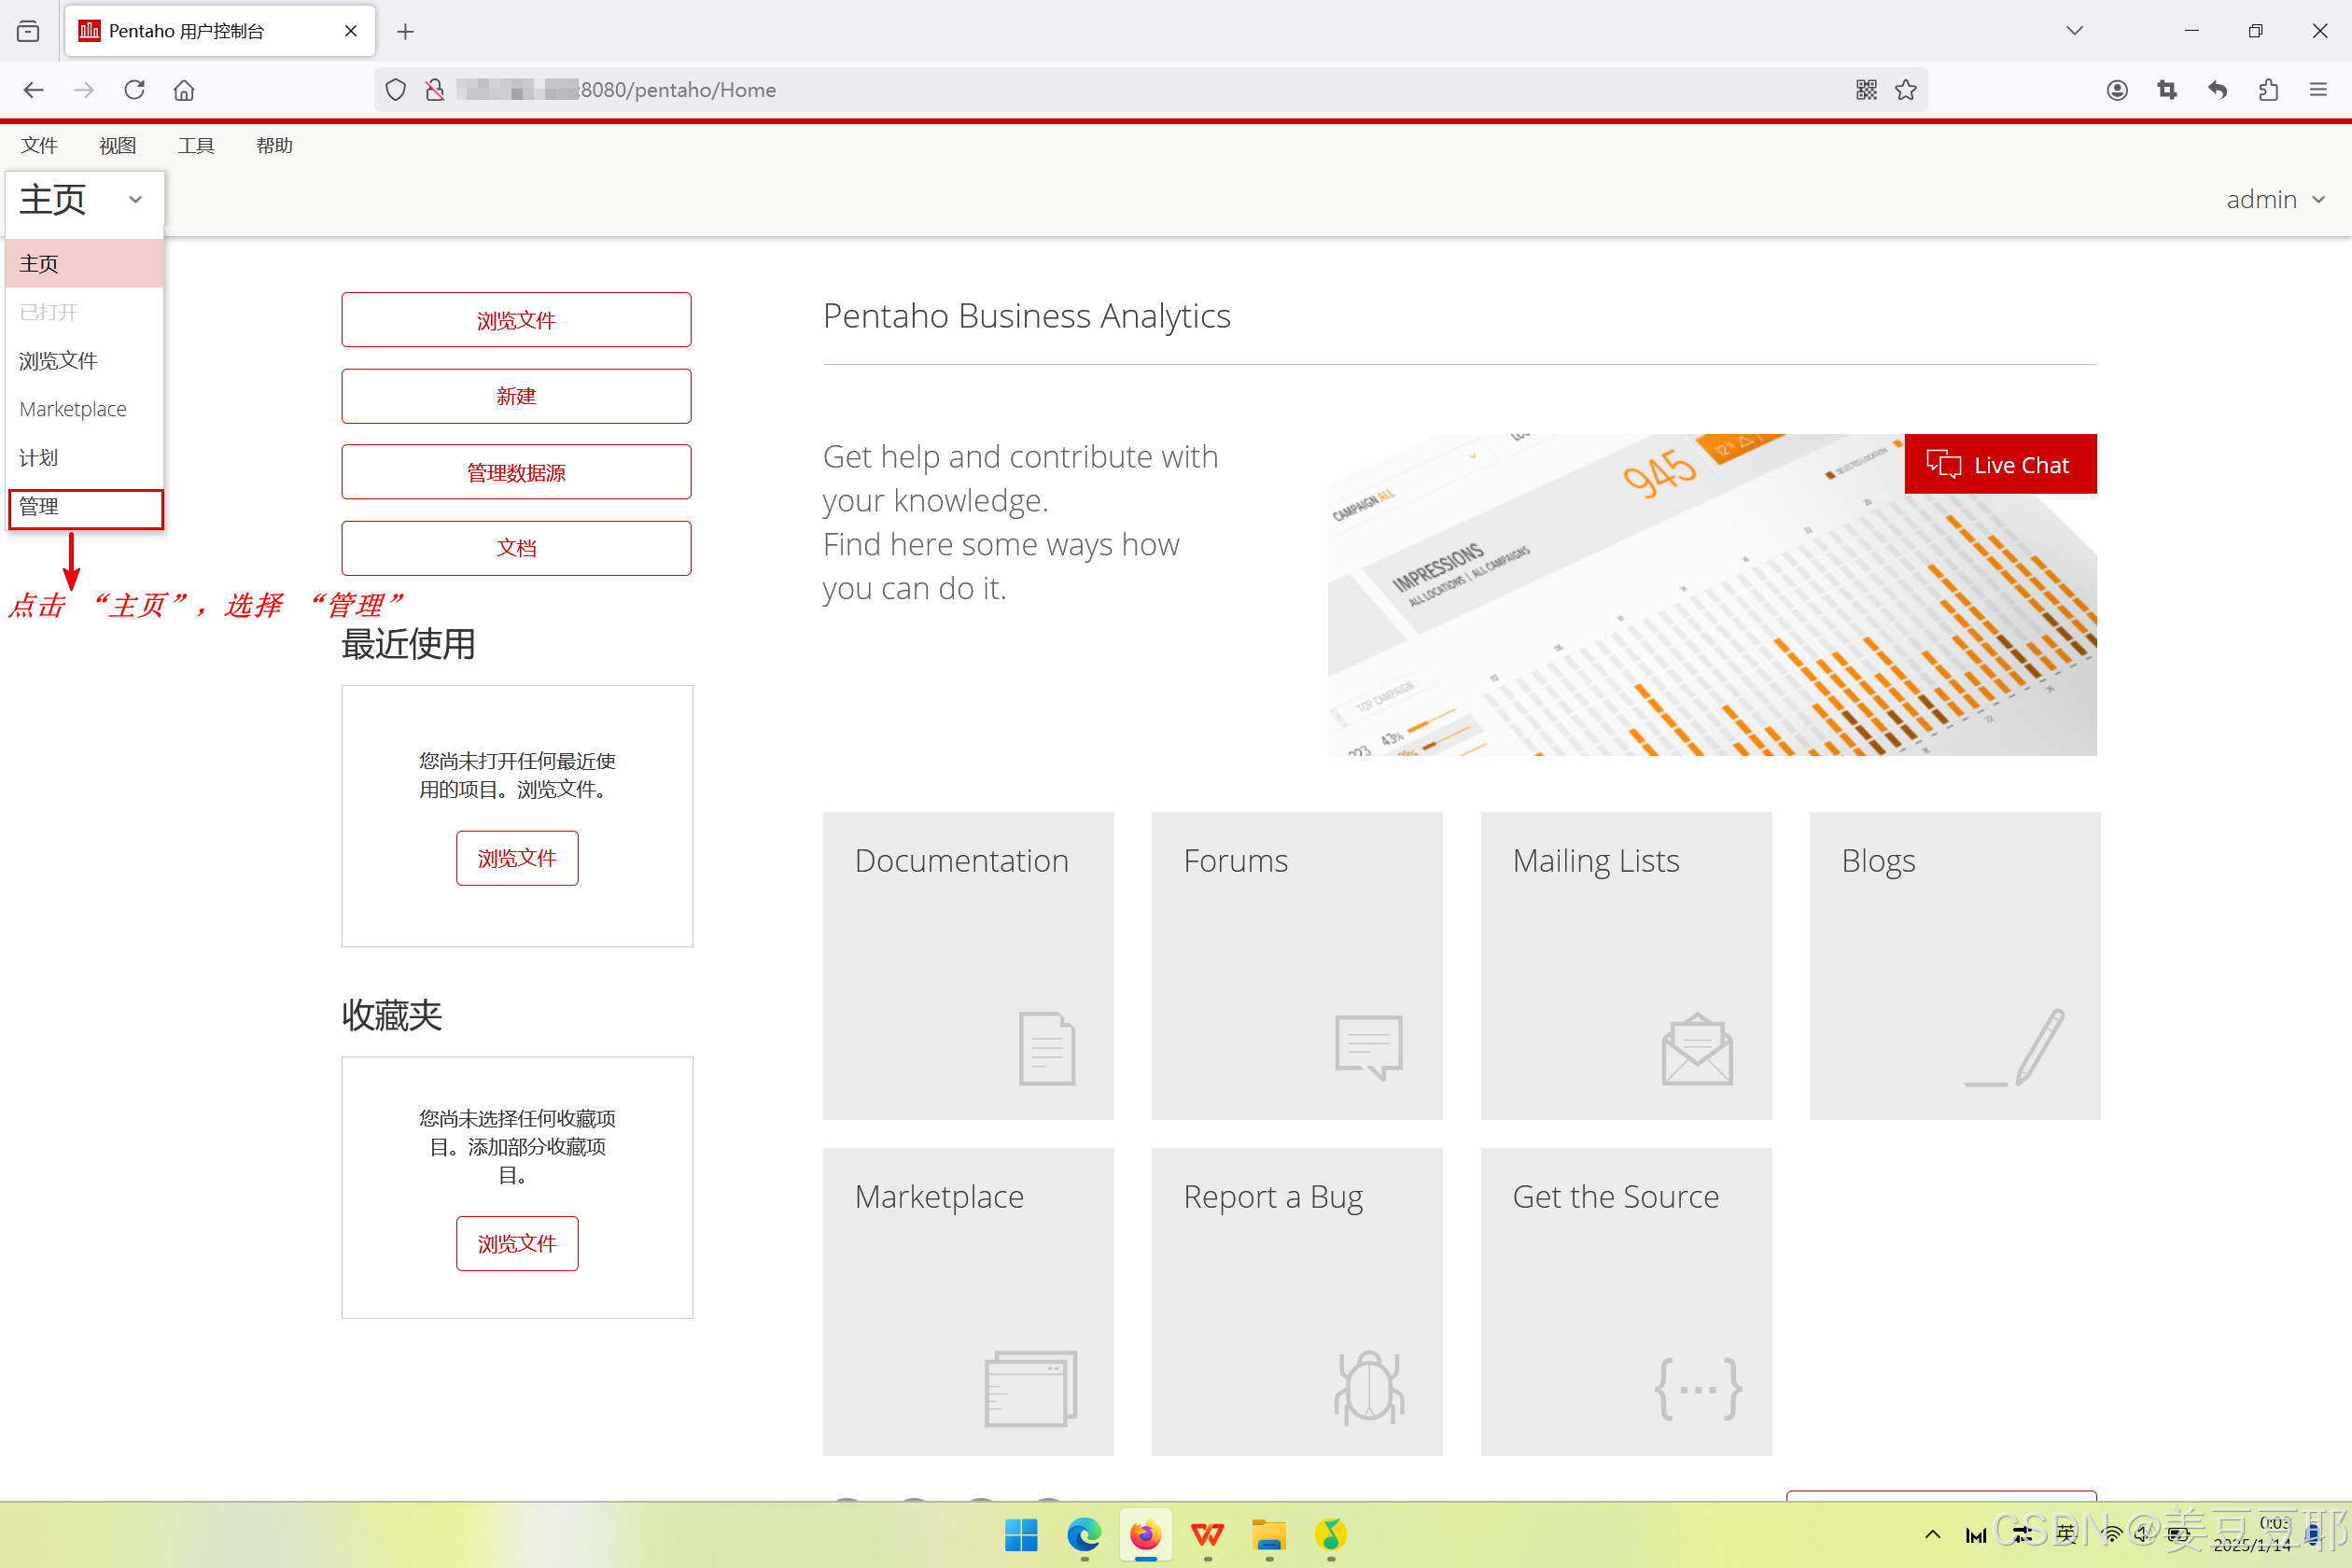
Task: Select Marketplace in the dropdown list
Action: 73,409
